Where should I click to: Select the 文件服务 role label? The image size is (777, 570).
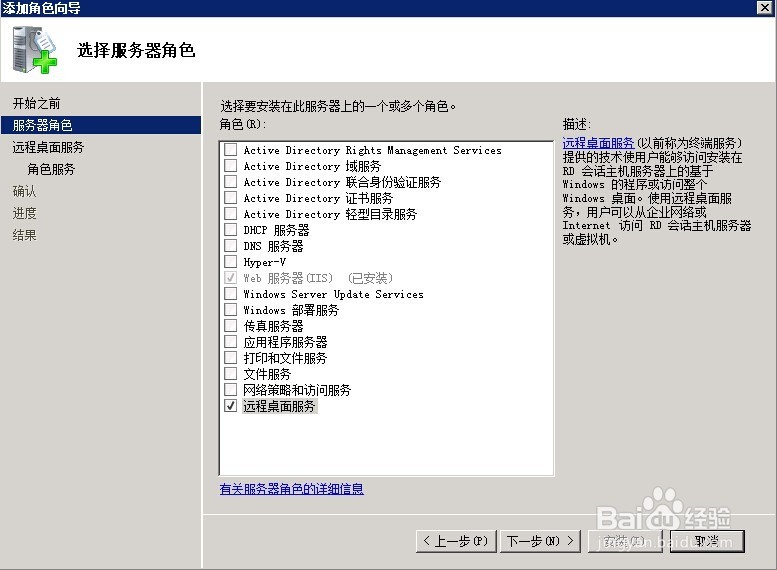coord(267,374)
